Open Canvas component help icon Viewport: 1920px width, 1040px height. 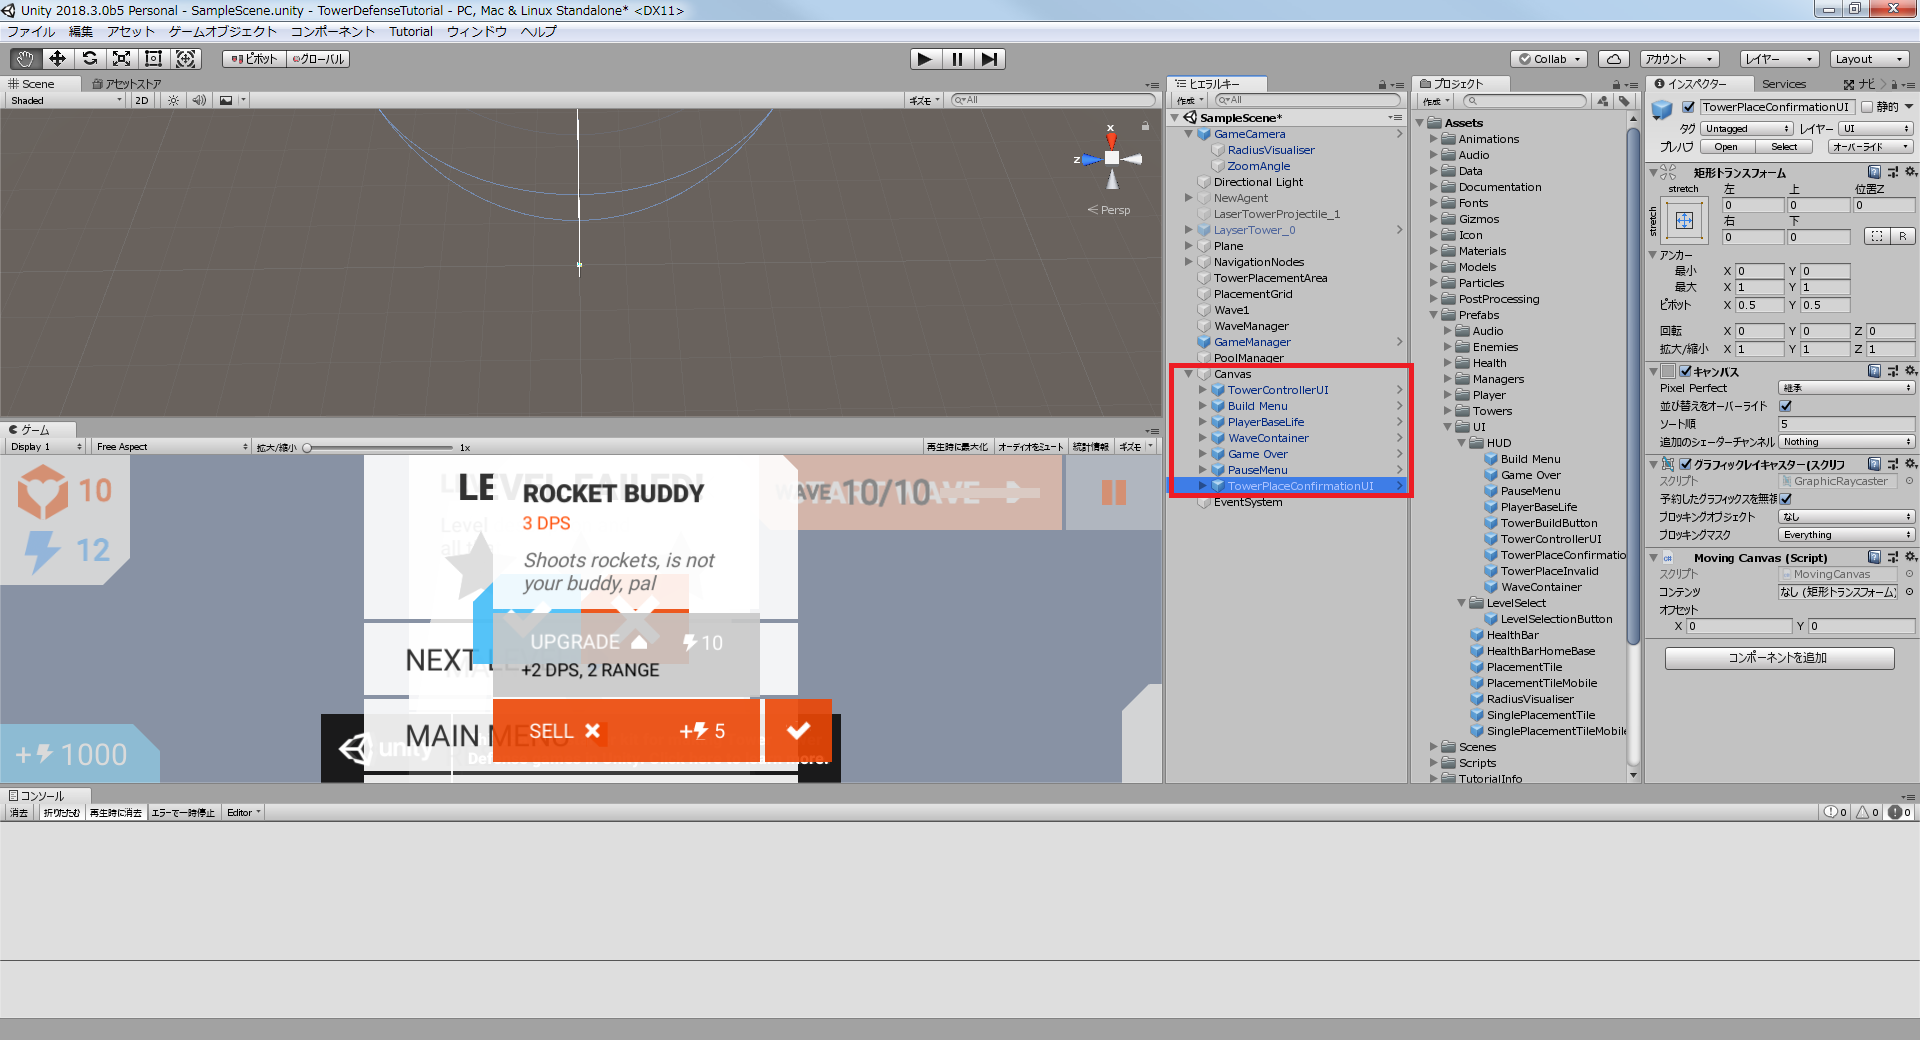(x=1874, y=371)
